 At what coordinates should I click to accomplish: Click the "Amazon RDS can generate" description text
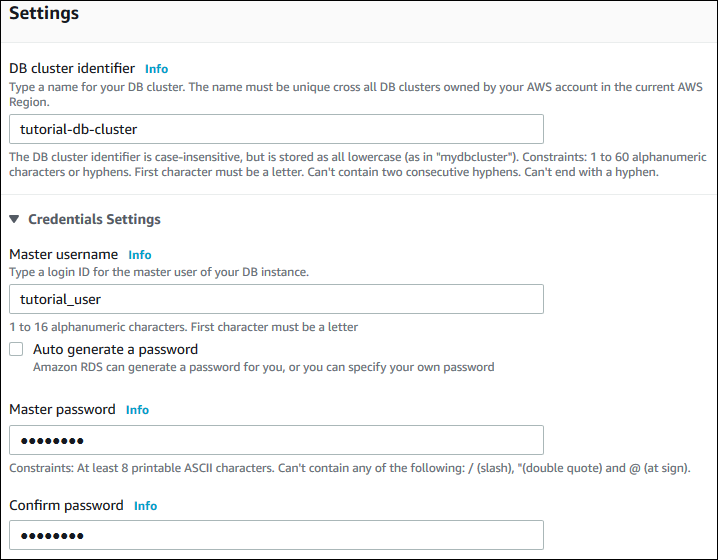pyautogui.click(x=263, y=367)
